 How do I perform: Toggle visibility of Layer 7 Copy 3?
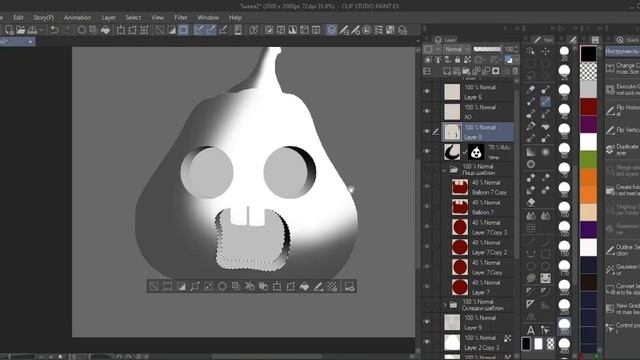coord(427,227)
